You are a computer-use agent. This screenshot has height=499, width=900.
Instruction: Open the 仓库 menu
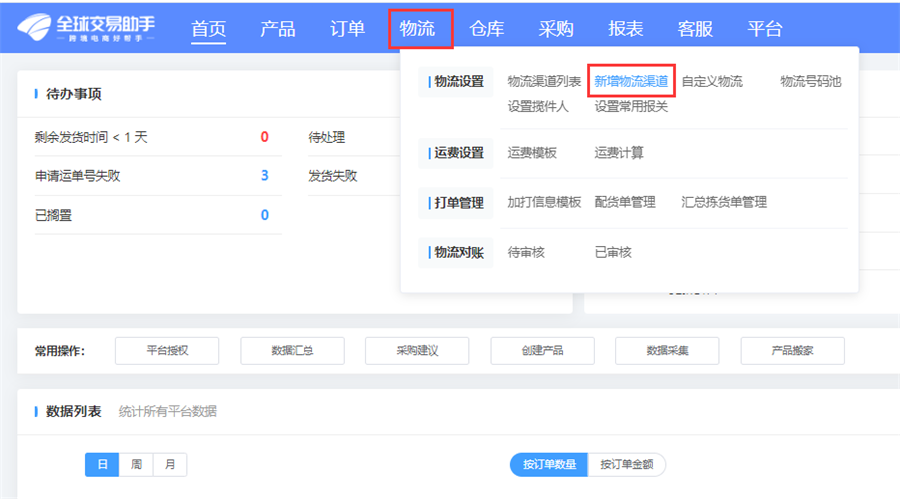coord(487,28)
